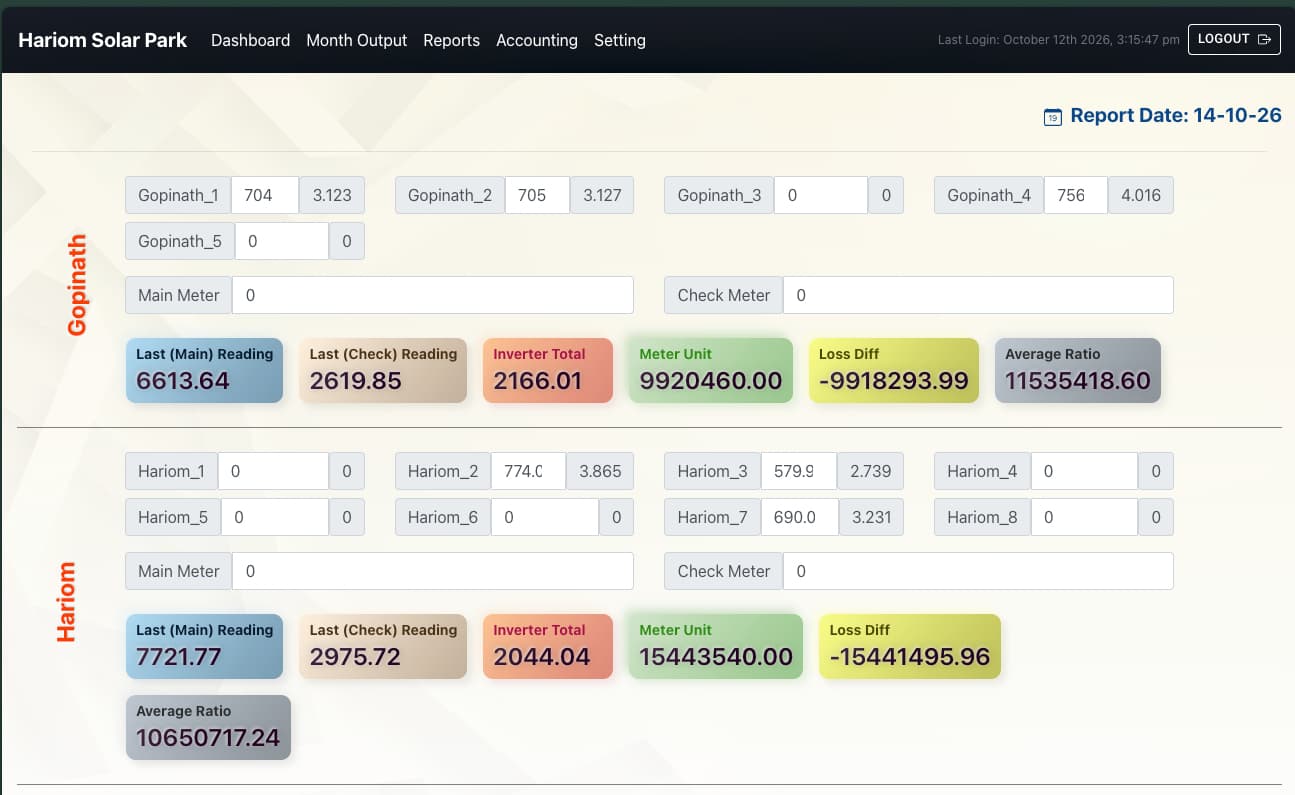The image size is (1295, 795).
Task: Click the Hariom_2 reading input field
Action: [529, 471]
